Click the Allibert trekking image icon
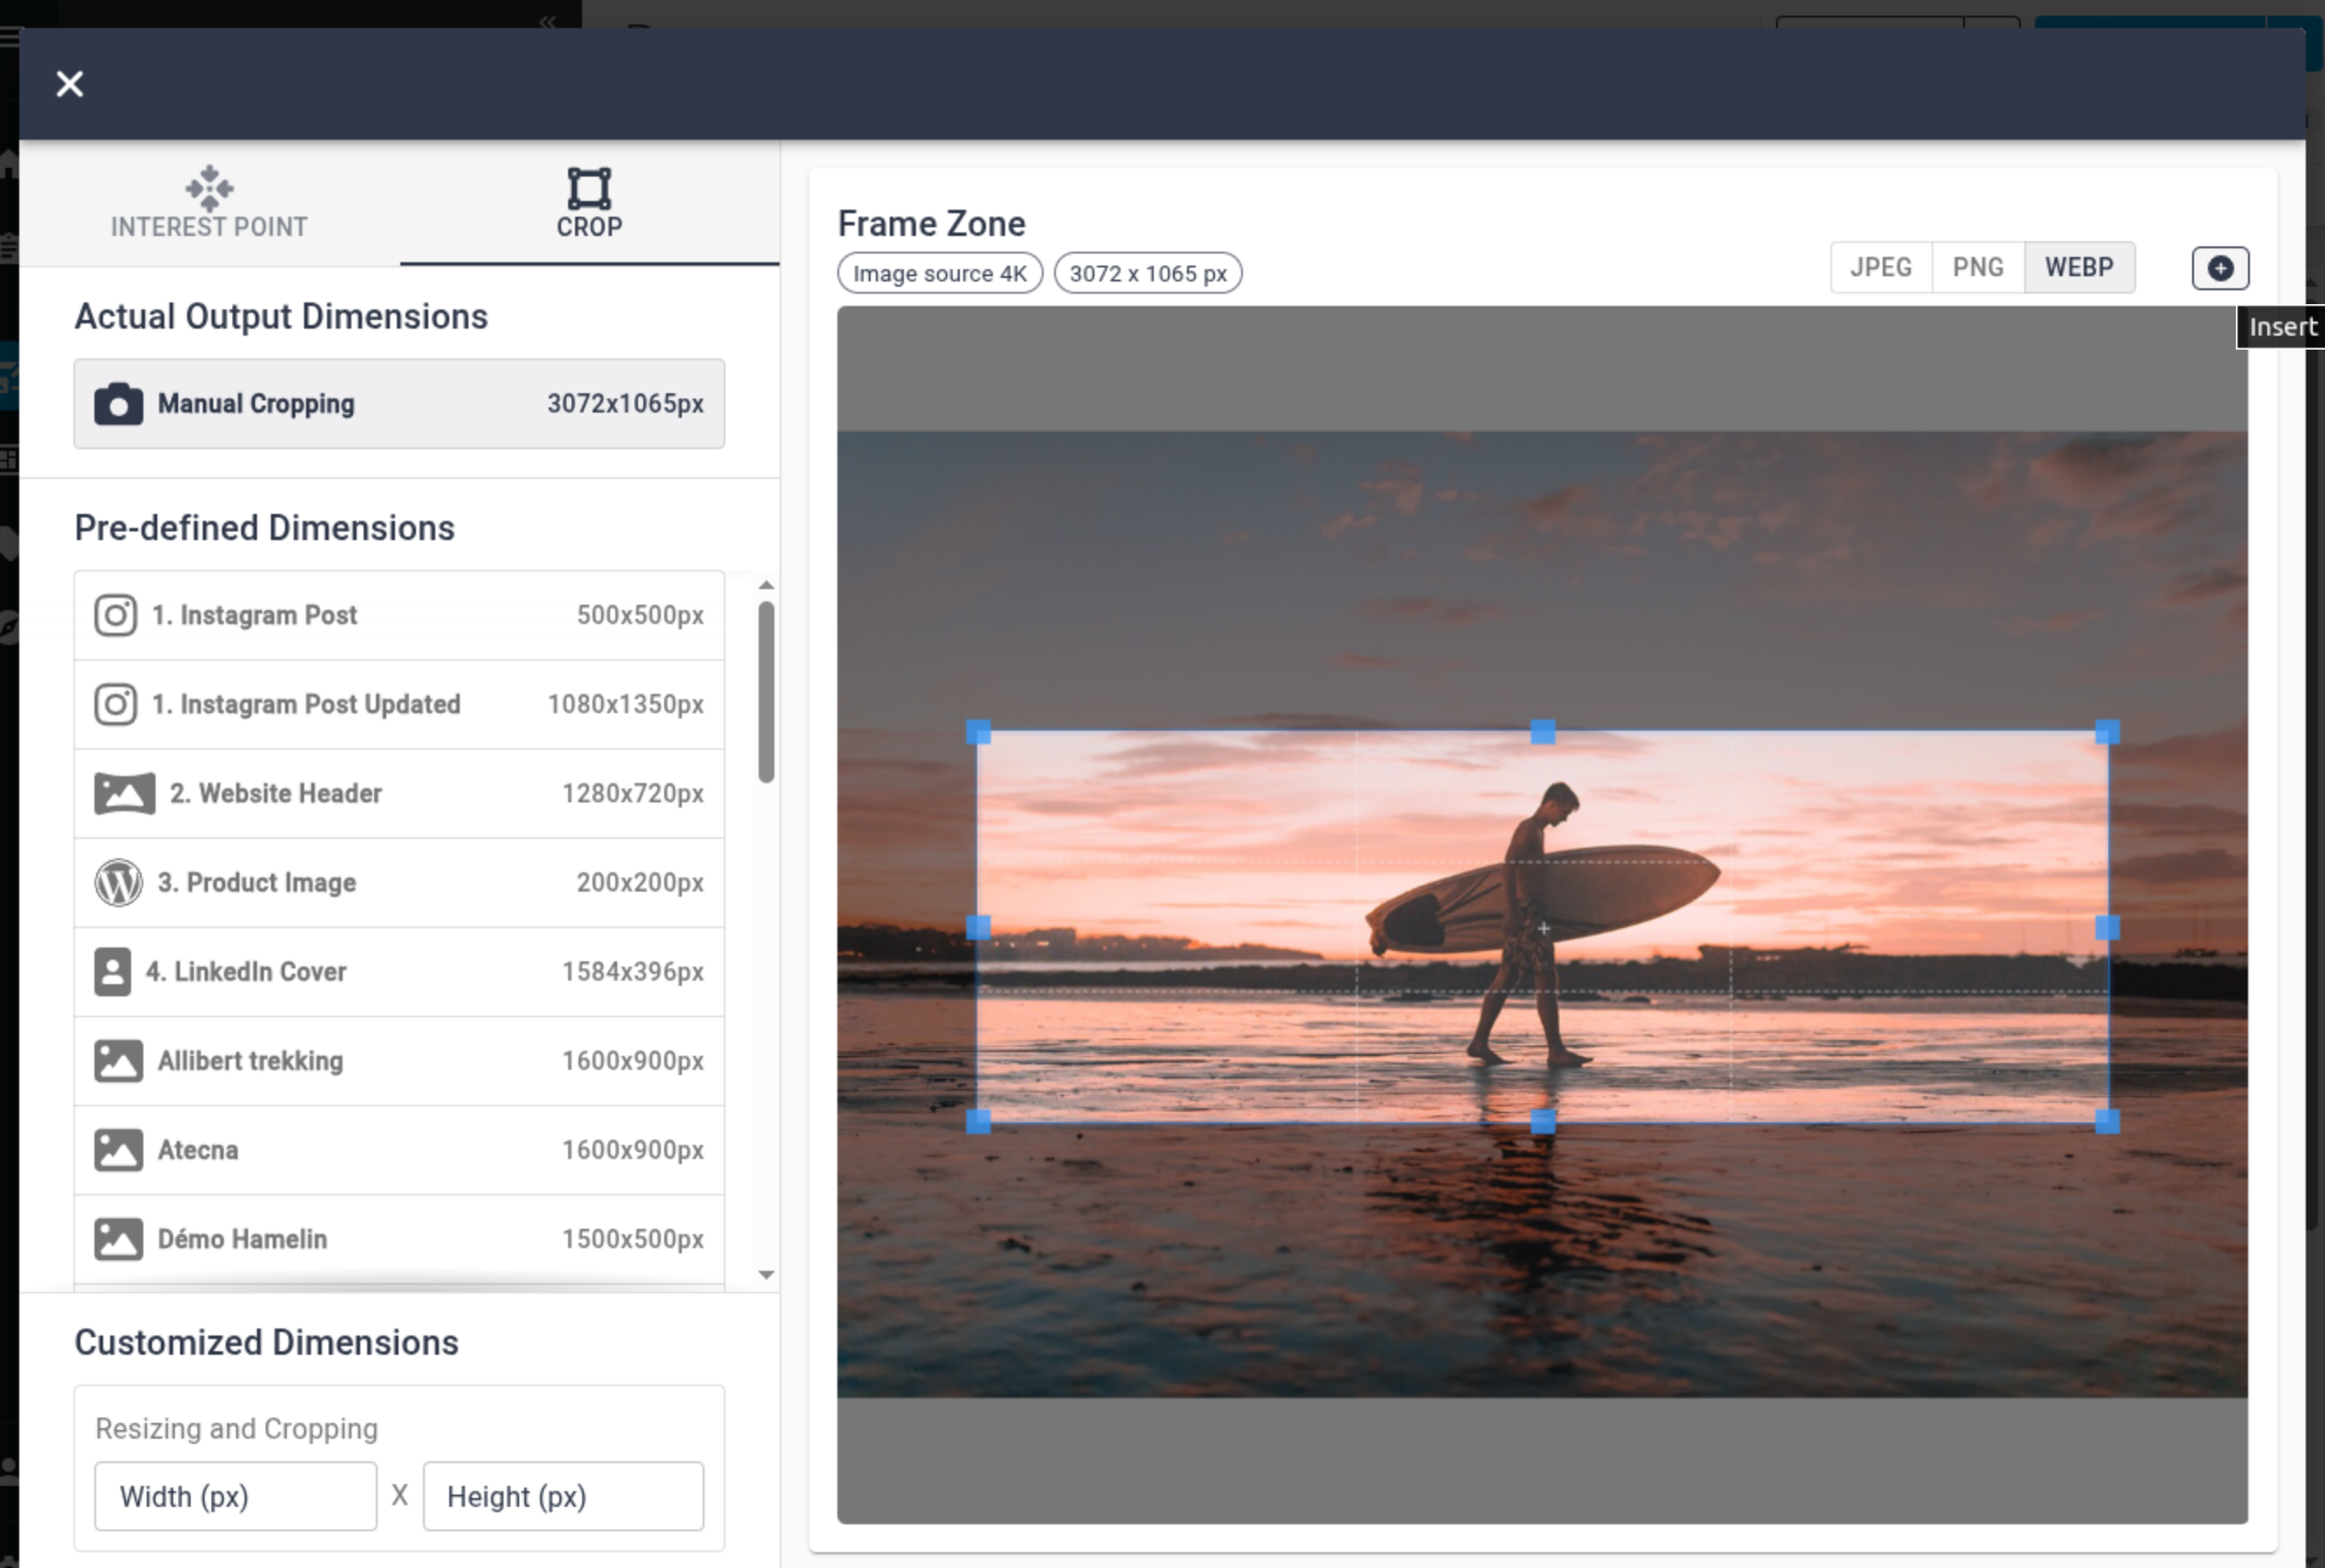This screenshot has width=2325, height=1568. (x=118, y=1061)
